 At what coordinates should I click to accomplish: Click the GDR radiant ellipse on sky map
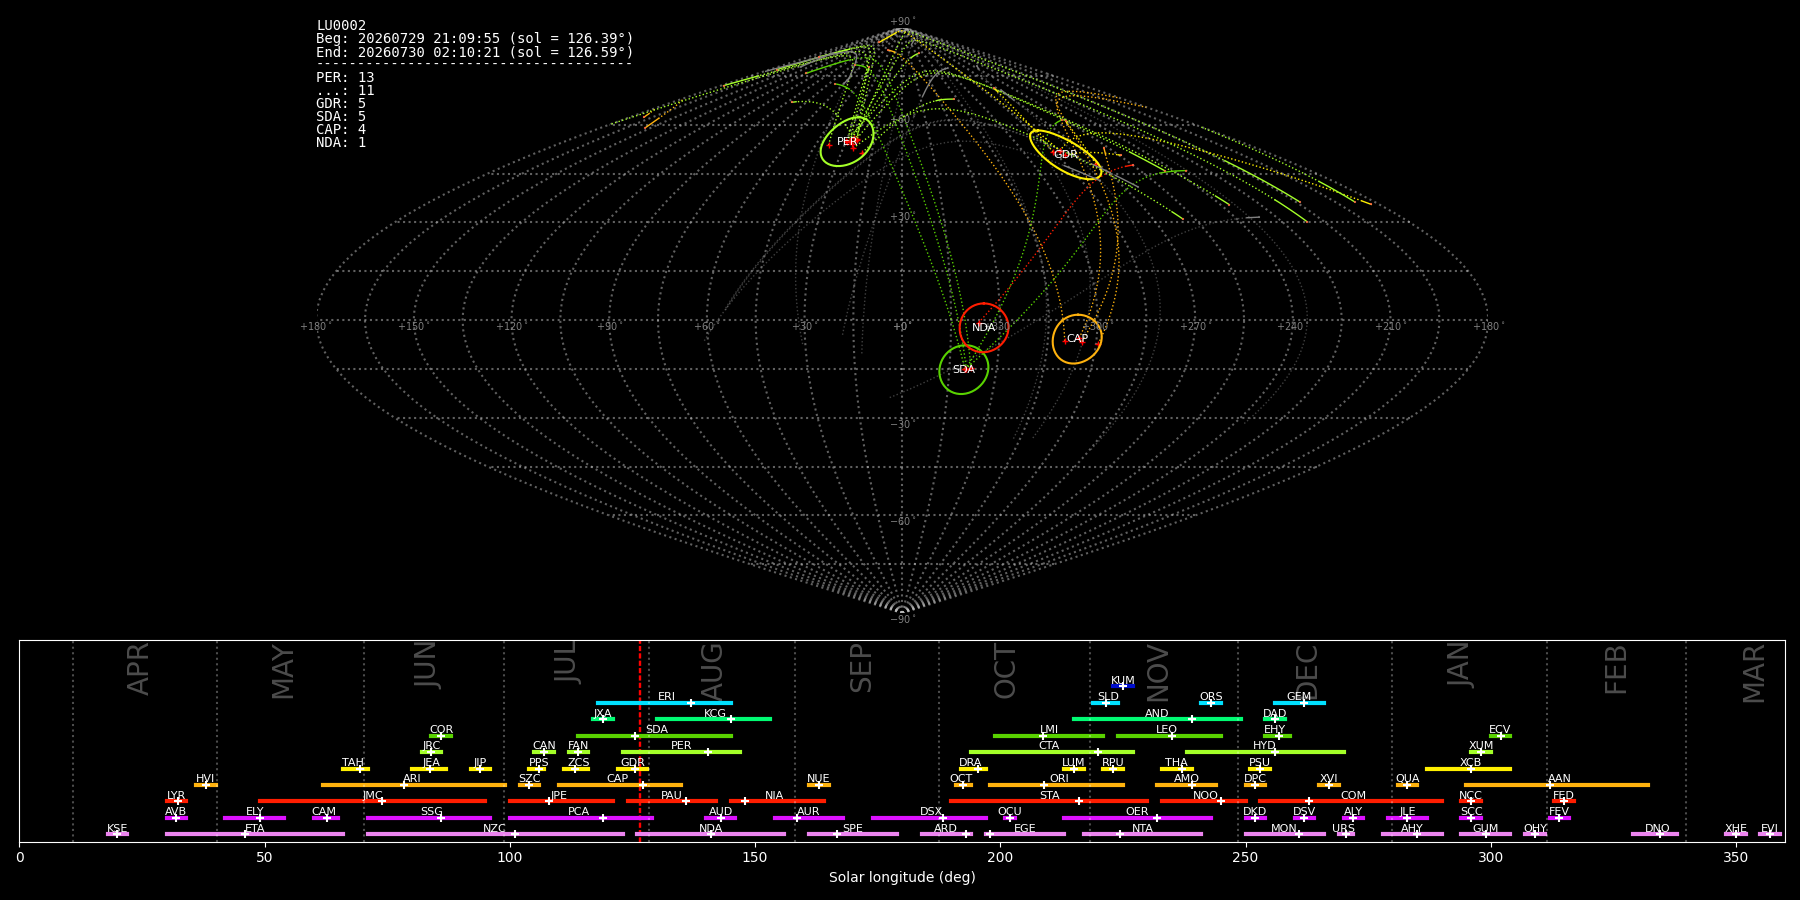click(1066, 155)
